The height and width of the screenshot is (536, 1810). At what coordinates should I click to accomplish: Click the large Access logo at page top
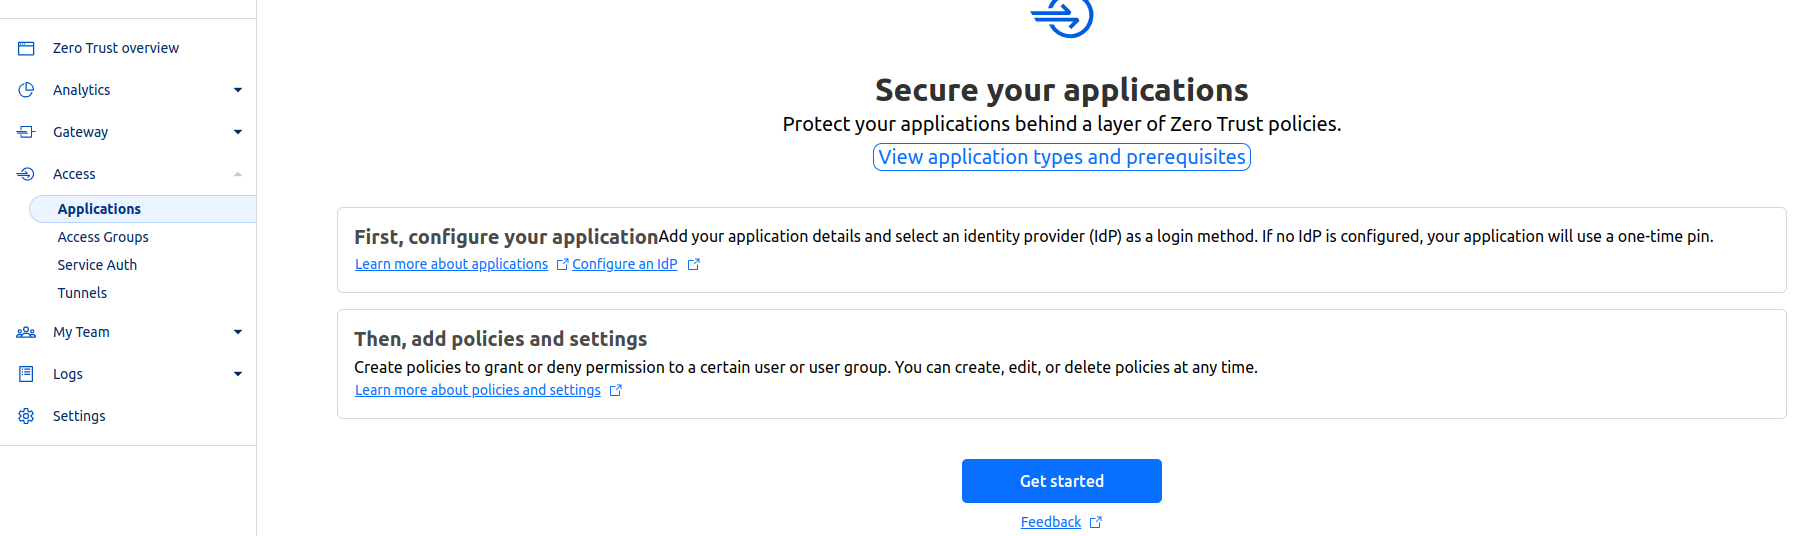(x=1062, y=16)
